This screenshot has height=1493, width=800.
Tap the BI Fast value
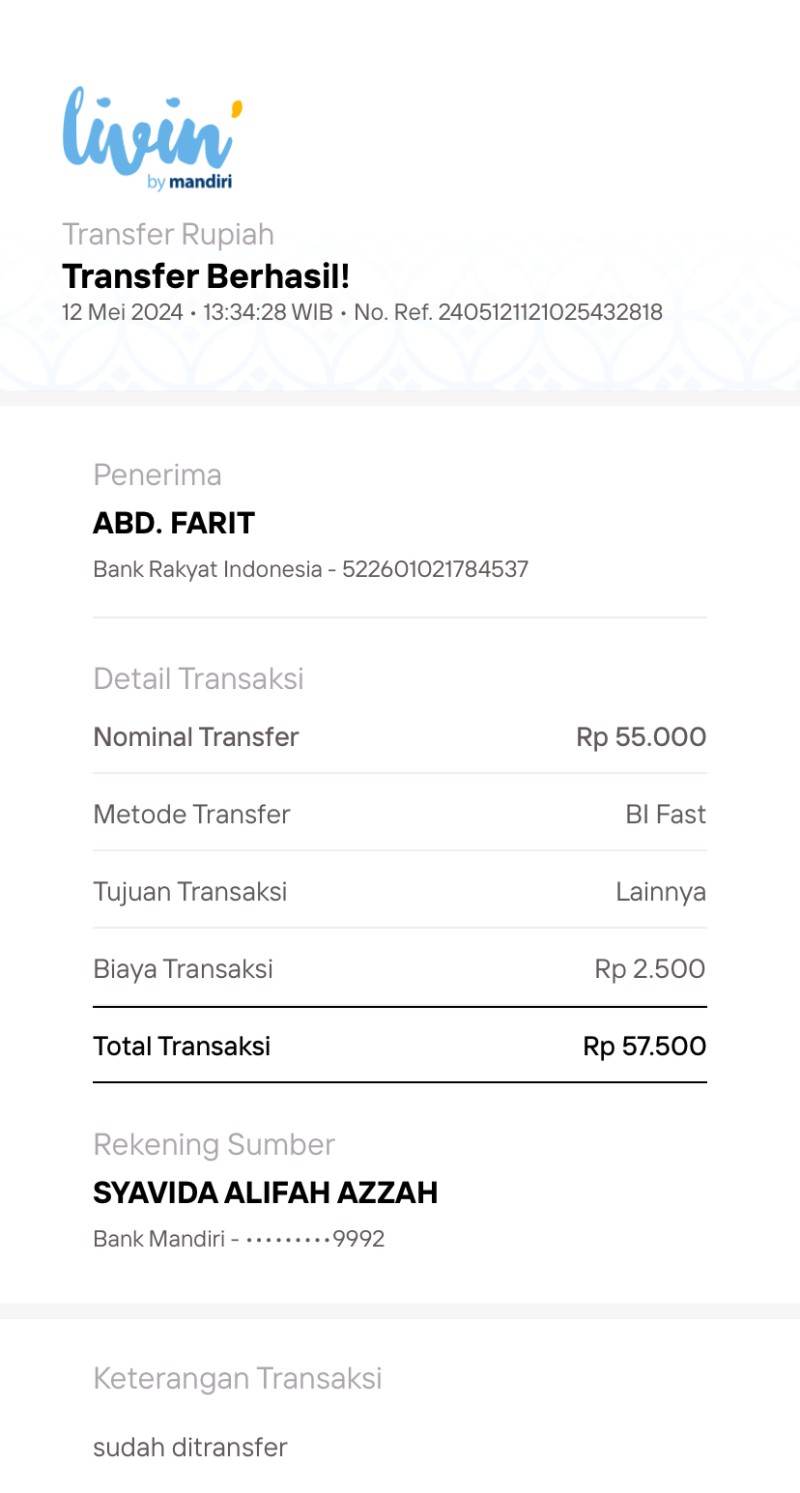(666, 814)
